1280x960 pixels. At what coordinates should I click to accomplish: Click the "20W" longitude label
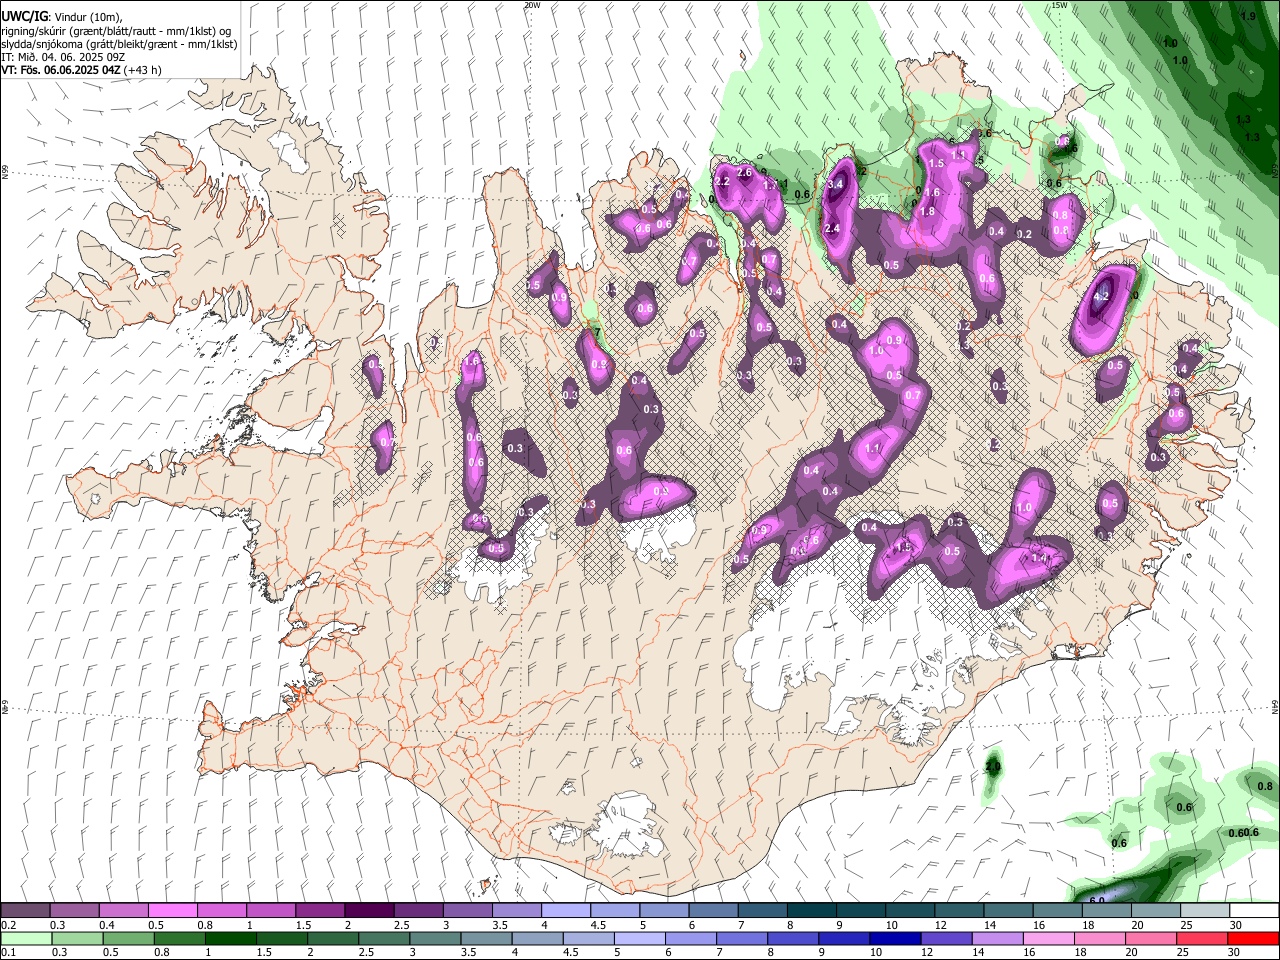coord(532,5)
